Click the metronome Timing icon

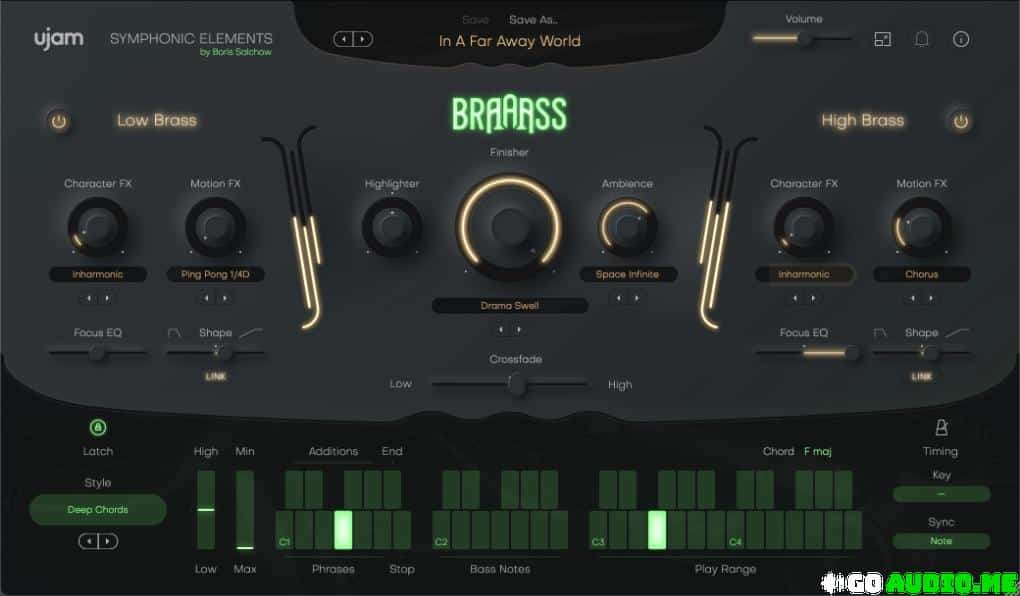tap(940, 428)
